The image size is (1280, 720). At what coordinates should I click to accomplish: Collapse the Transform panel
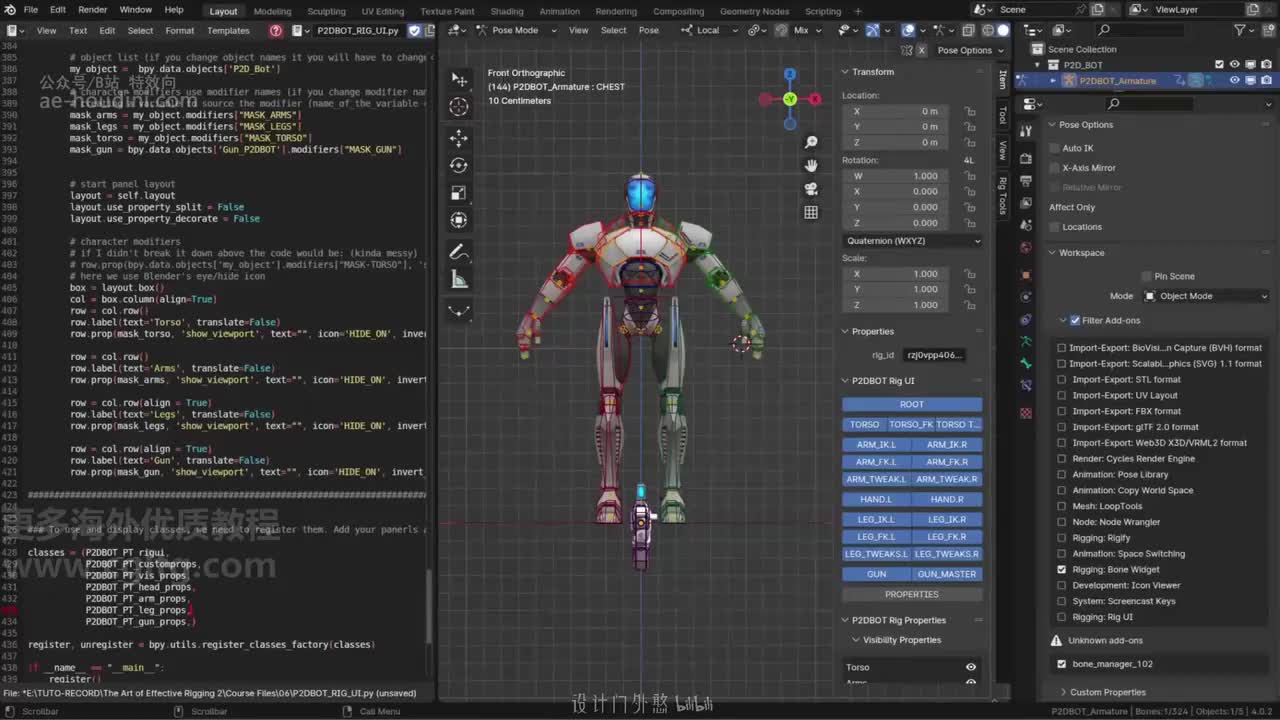[868, 72]
